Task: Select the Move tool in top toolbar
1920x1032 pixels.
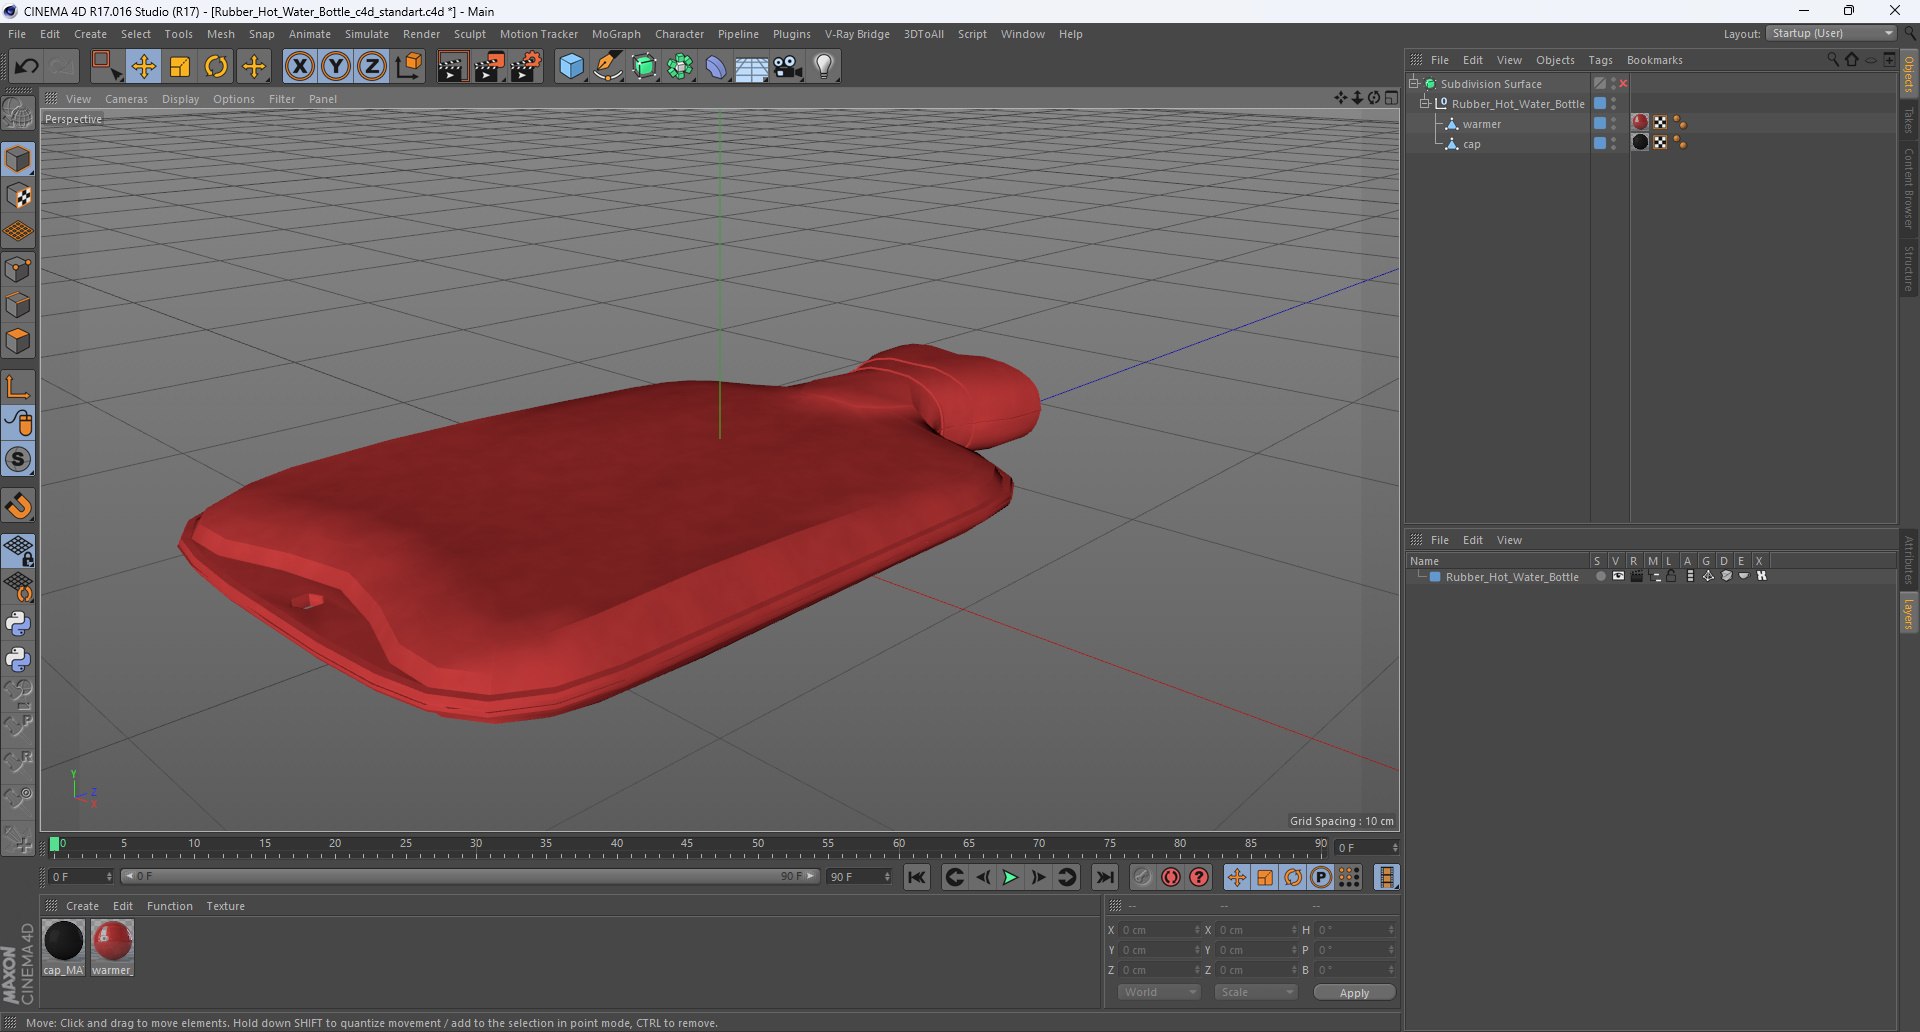Action: pos(143,67)
